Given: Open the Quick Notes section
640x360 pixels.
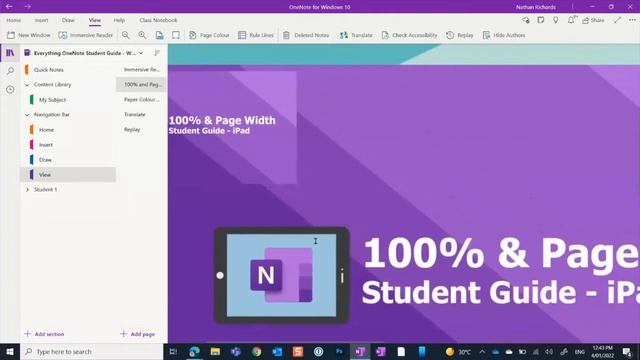Looking at the screenshot, I should click(68, 70).
